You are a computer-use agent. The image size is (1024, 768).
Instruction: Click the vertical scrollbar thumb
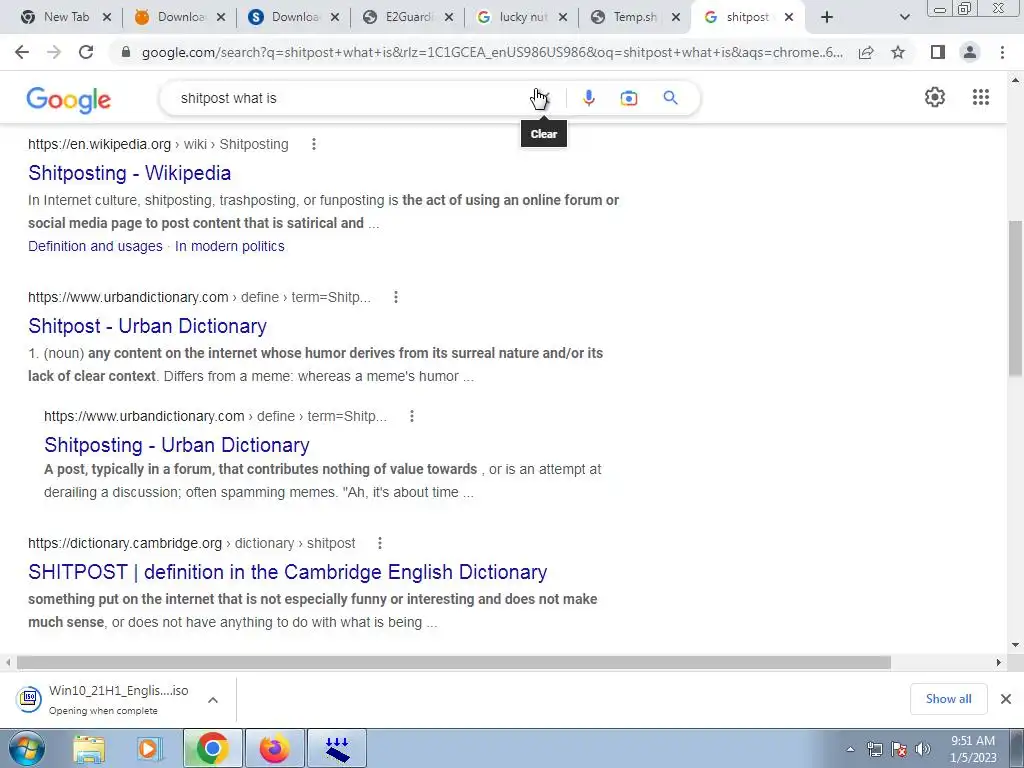1015,298
